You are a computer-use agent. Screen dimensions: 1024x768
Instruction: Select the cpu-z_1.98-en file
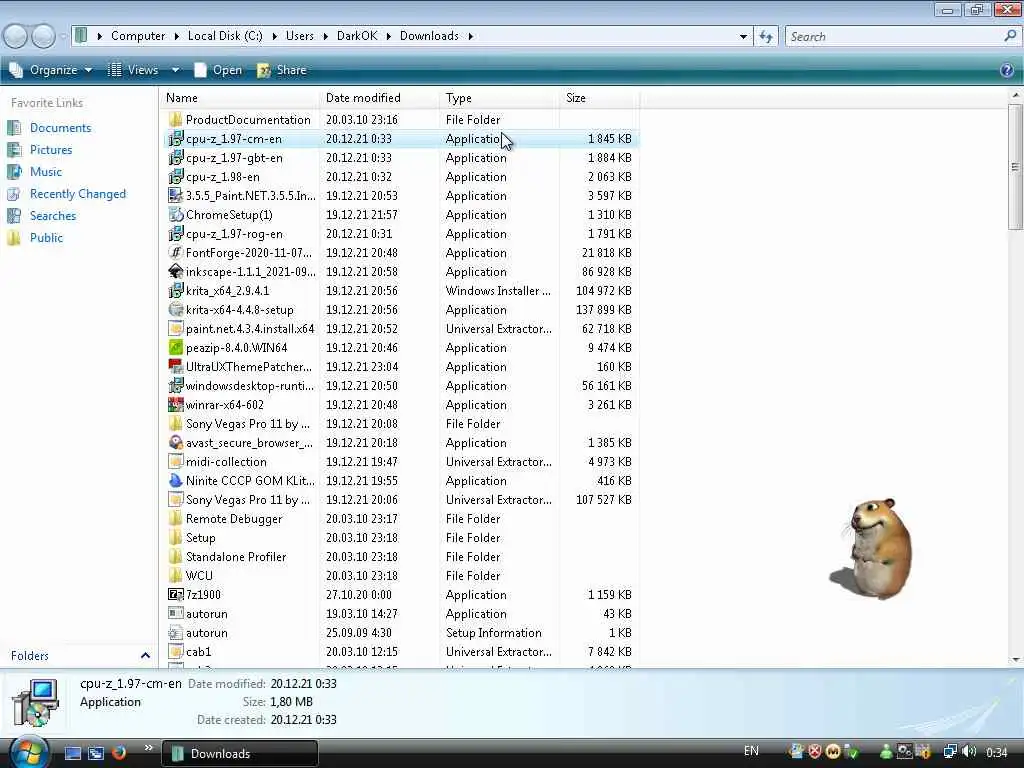tap(223, 177)
